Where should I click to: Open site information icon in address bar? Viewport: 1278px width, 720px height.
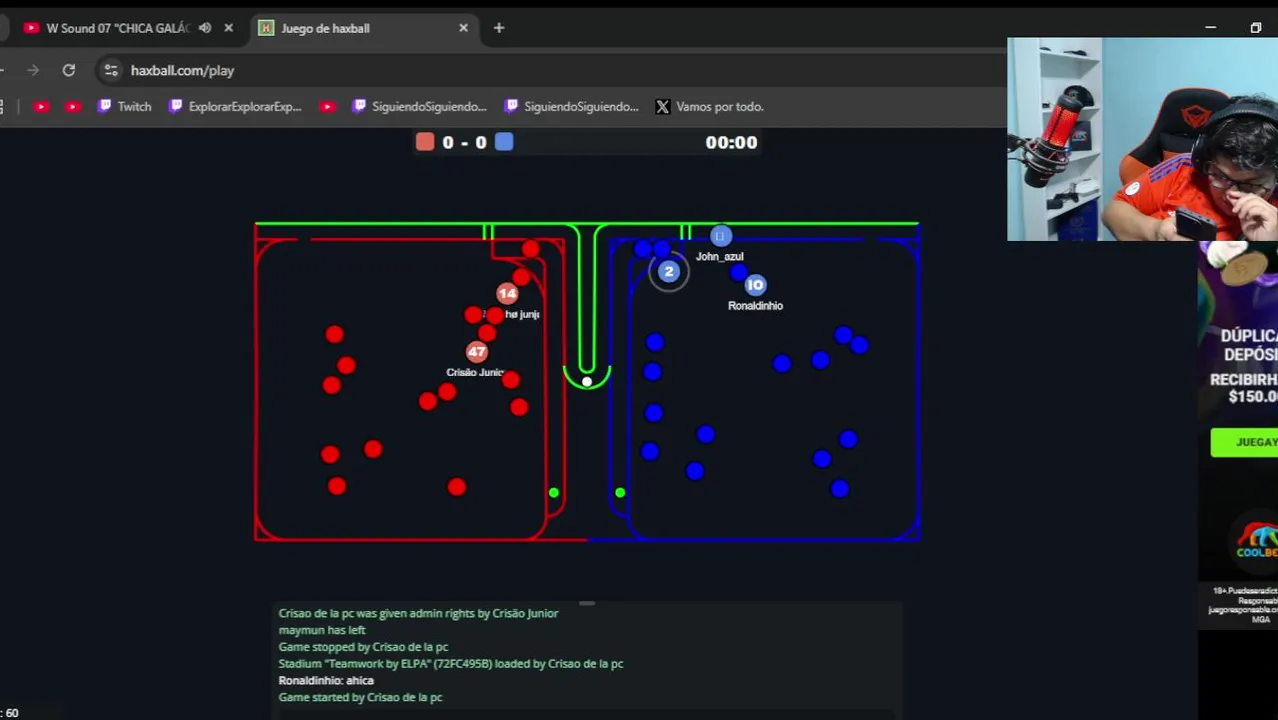(111, 70)
